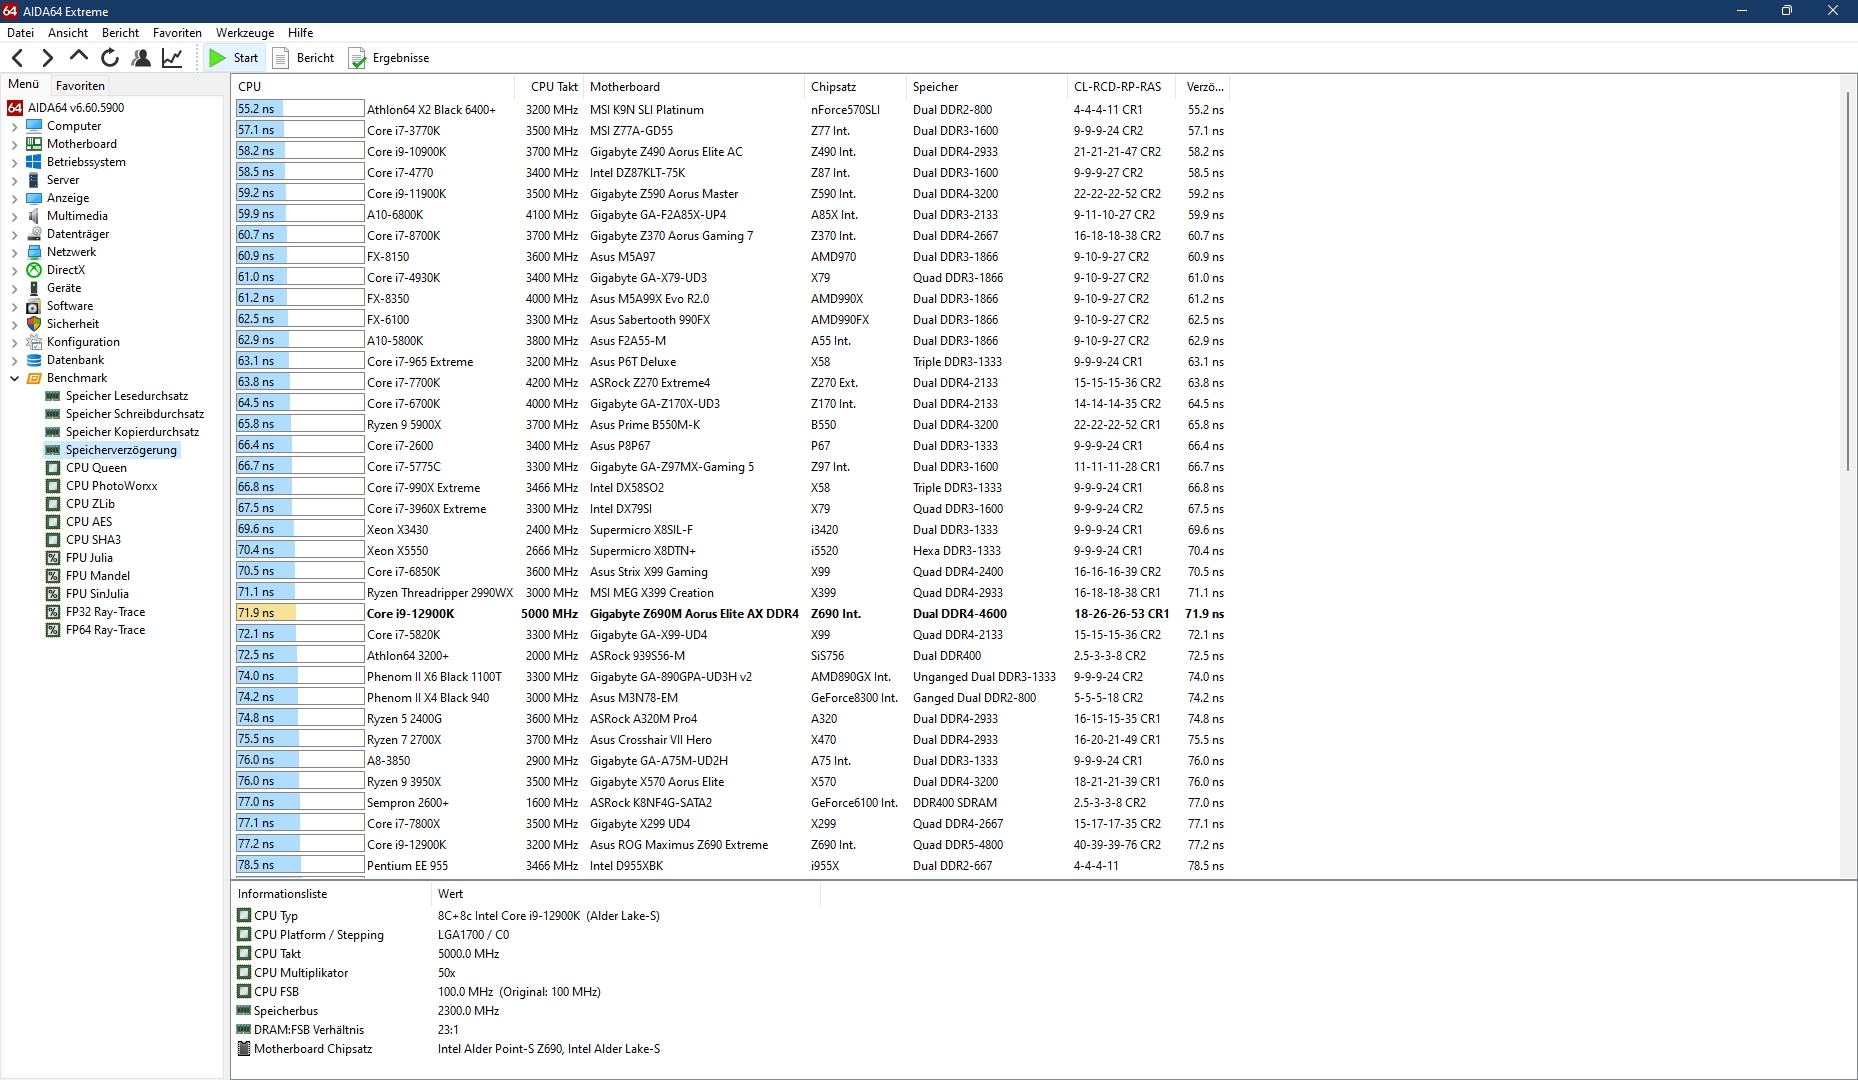Expand the Multimedia tree node

[14, 217]
